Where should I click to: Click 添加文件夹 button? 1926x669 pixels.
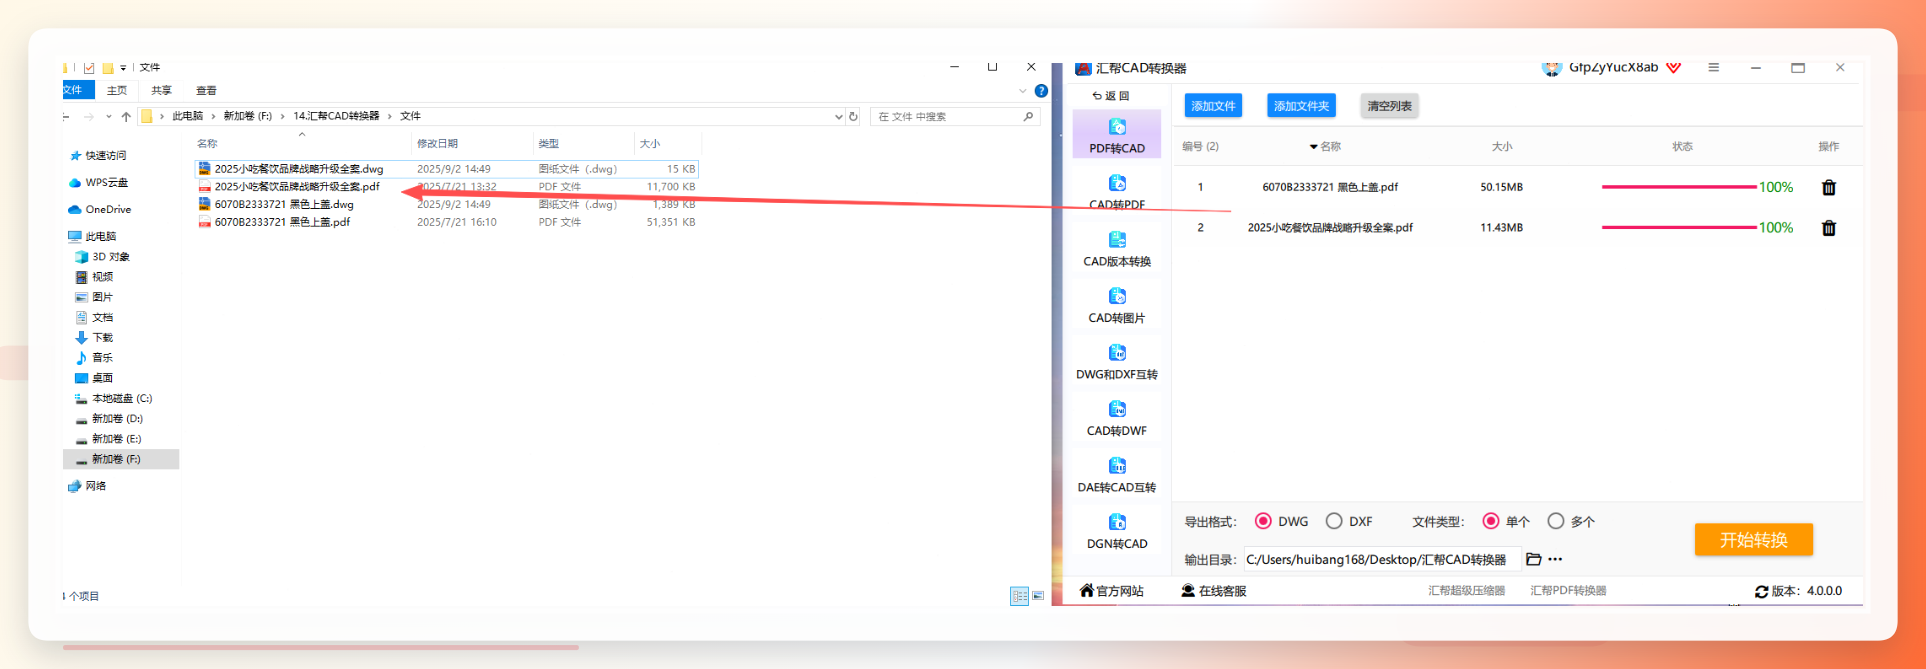[x=1301, y=106]
